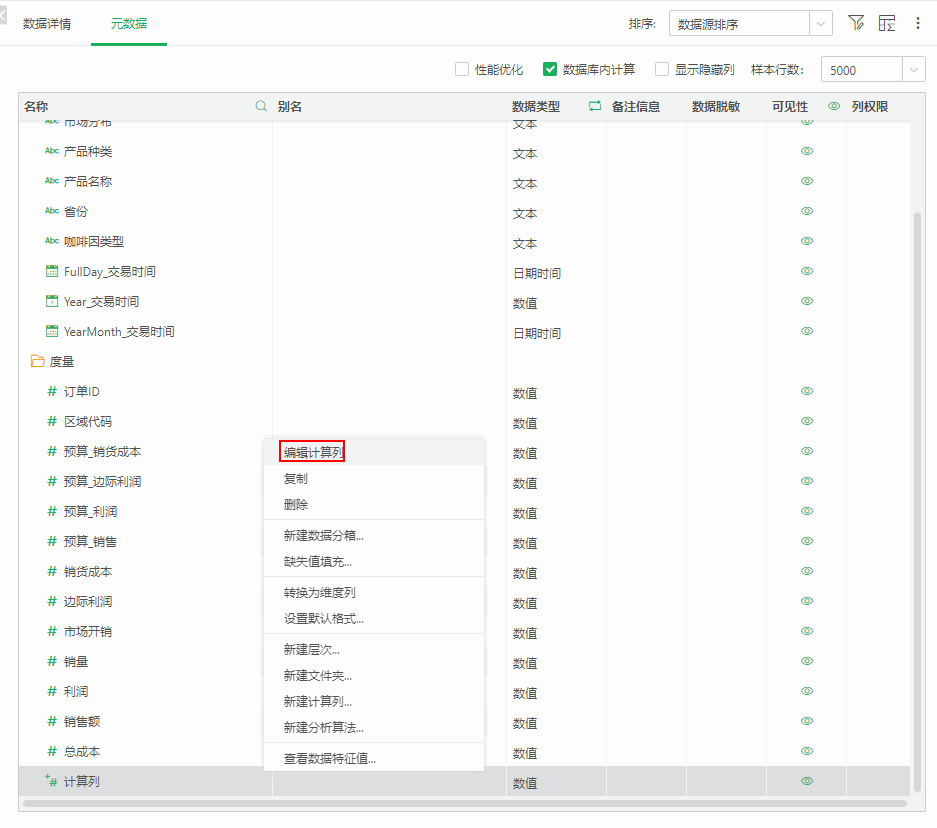The height and width of the screenshot is (828, 937).
Task: Switch to the 数据详情 tab
Action: click(47, 23)
